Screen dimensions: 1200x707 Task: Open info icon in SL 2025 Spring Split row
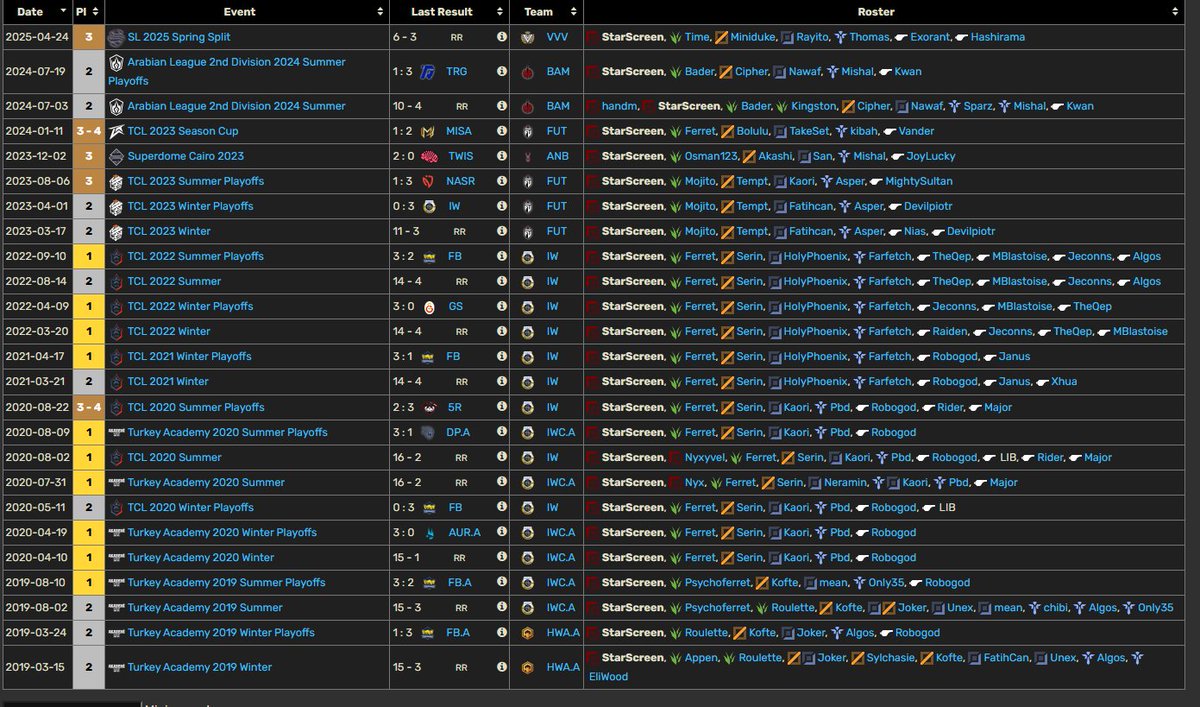click(501, 37)
